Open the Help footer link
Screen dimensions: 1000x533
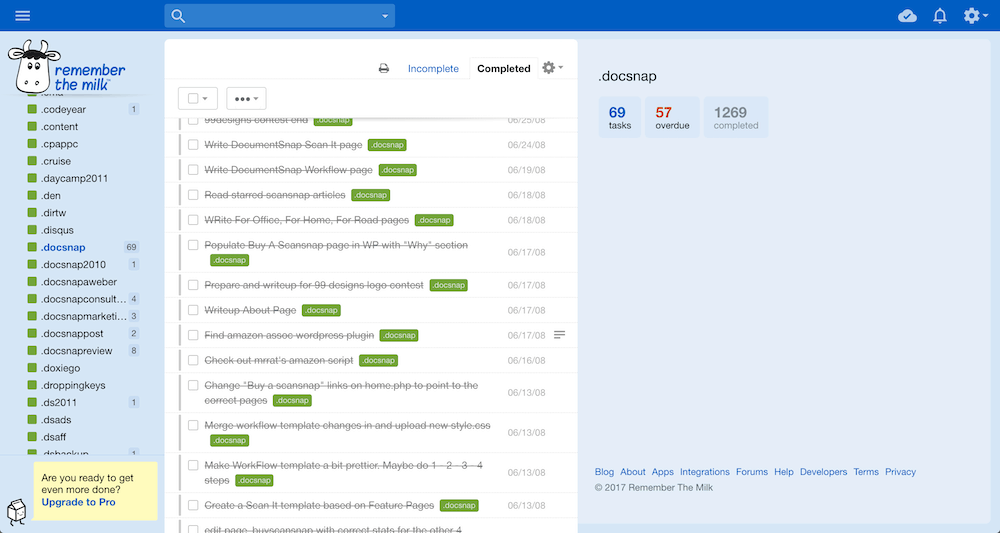click(784, 472)
